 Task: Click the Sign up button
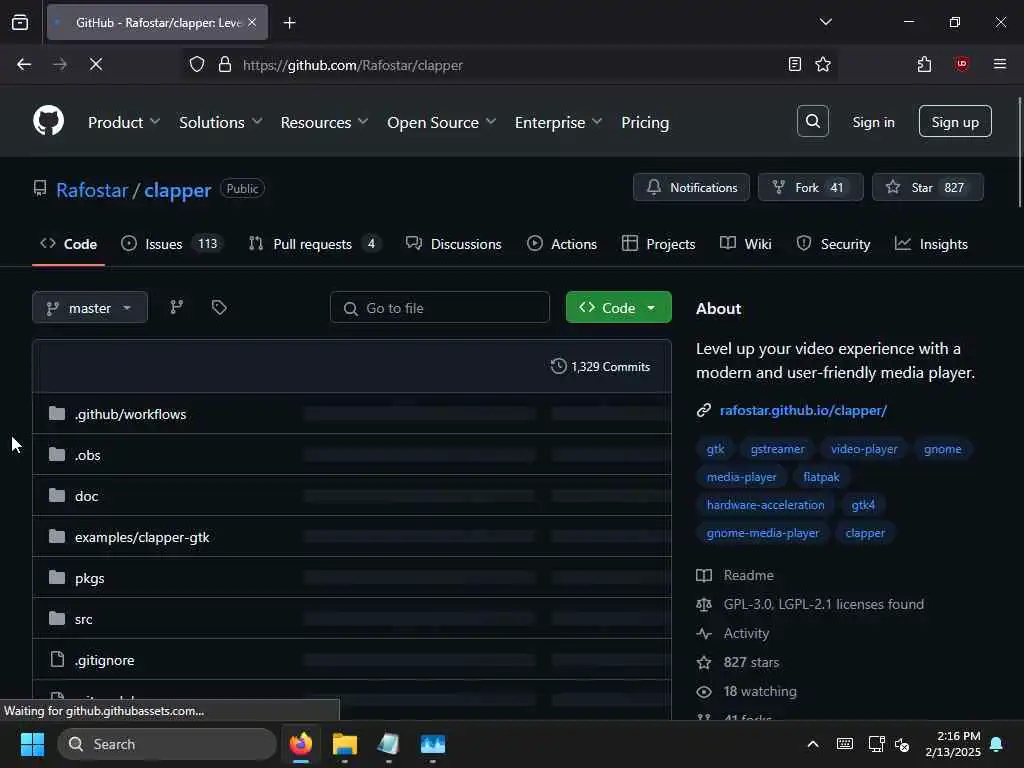955,121
